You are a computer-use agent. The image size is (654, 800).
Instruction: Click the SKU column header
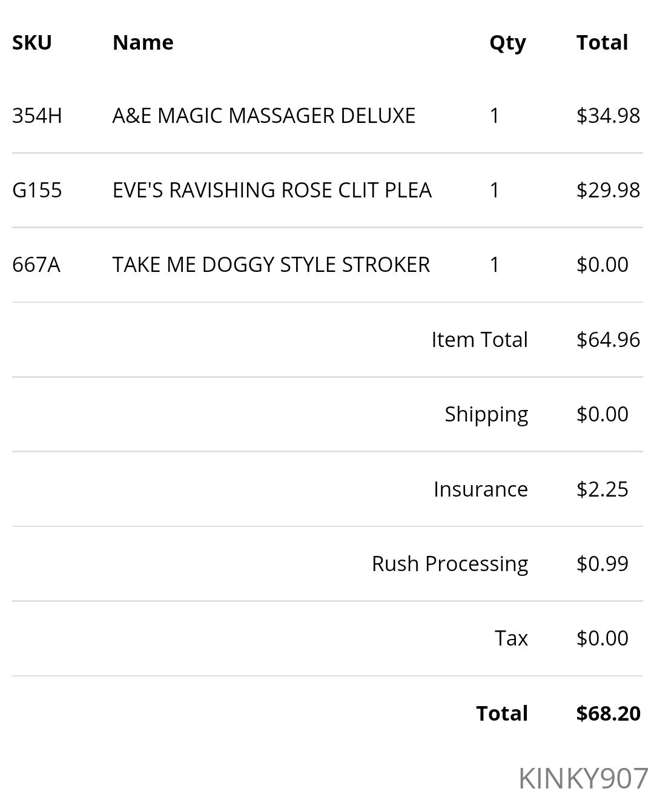coord(32,42)
